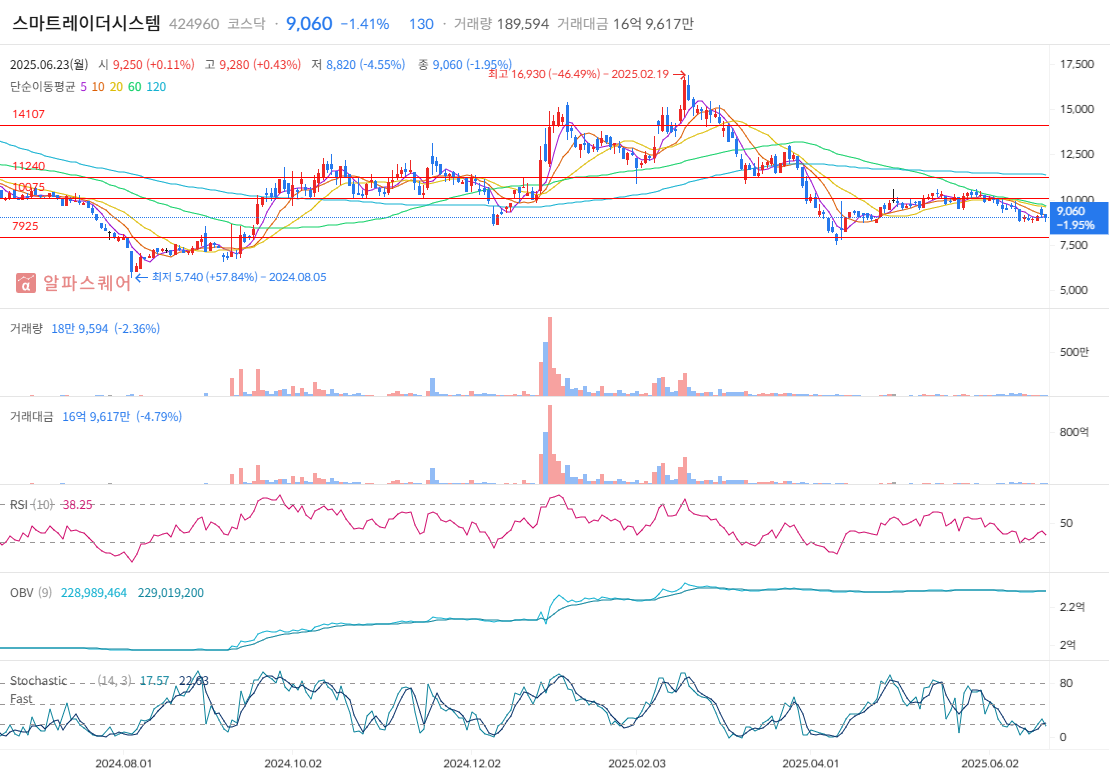Click the date 2025.06.23(월)
Screen dimensions: 1110x778
point(49,64)
